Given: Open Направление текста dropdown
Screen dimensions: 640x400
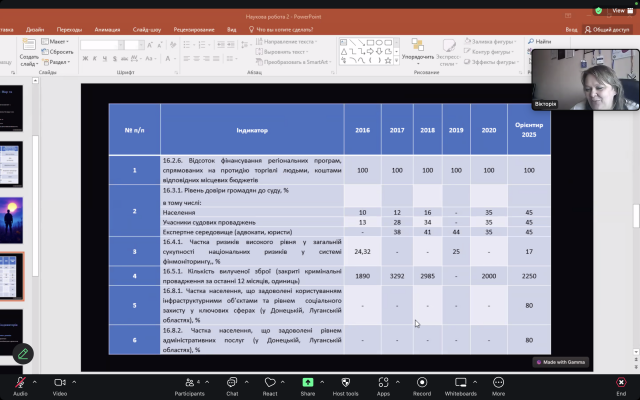Looking at the screenshot, I should tap(286, 42).
